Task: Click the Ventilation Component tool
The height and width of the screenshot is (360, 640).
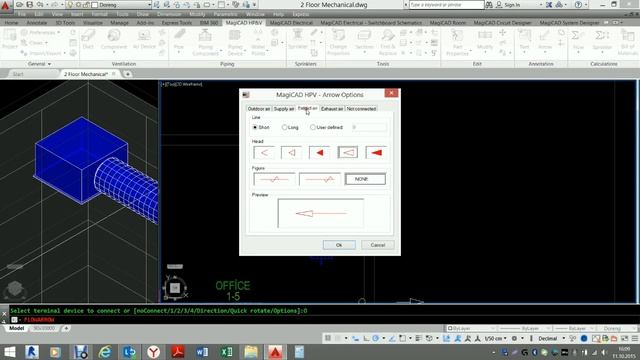Action: [114, 40]
